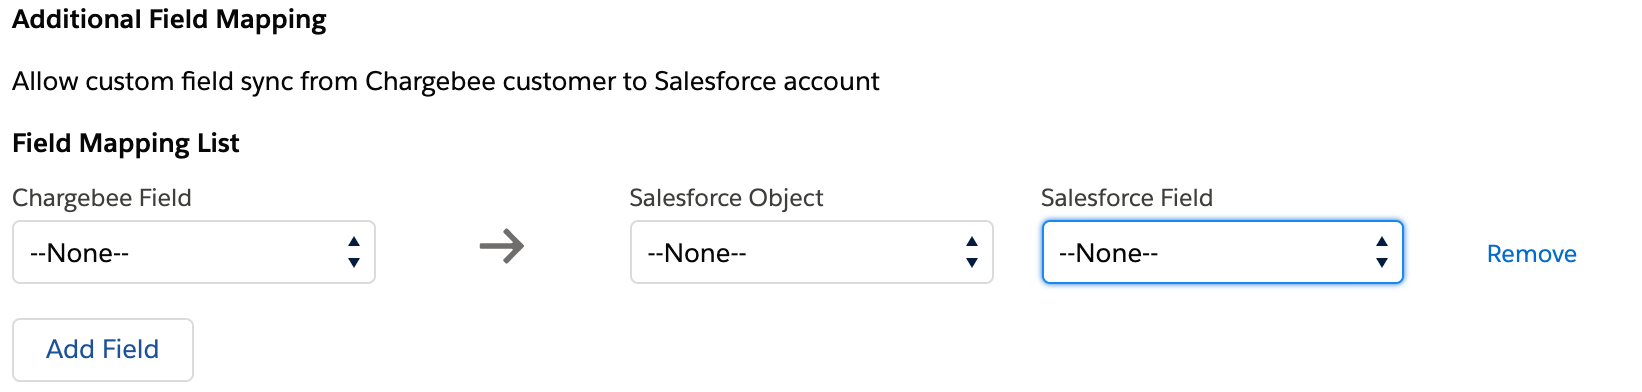Open the focused Salesforce Field dropdown

click(1222, 252)
